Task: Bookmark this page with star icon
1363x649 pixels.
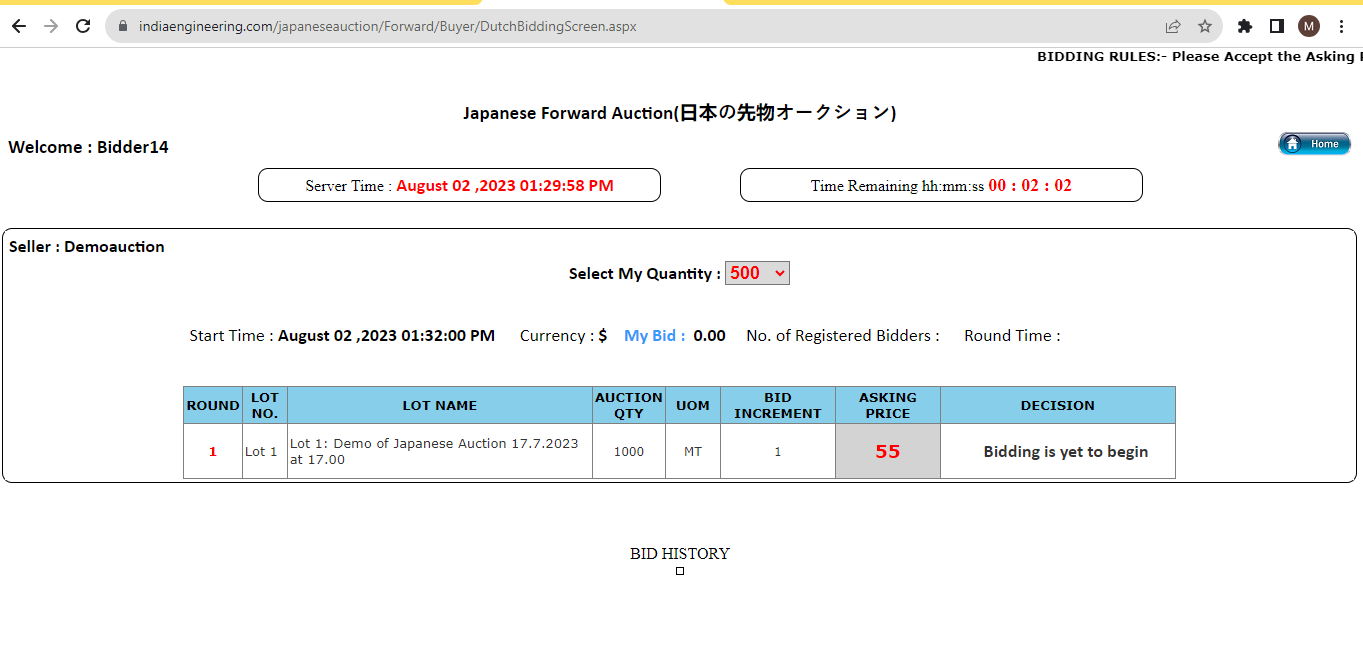Action: 1205,26
